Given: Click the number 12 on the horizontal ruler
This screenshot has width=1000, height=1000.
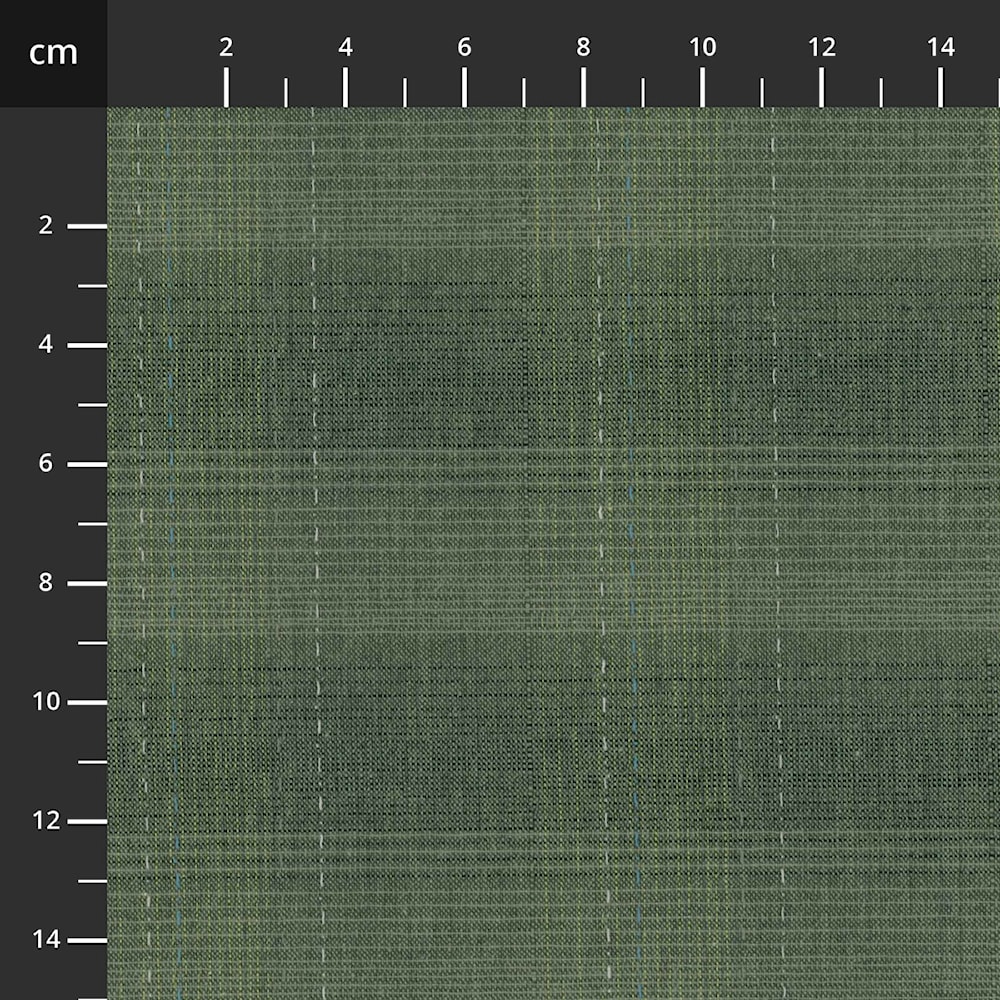Looking at the screenshot, I should pos(822,45).
